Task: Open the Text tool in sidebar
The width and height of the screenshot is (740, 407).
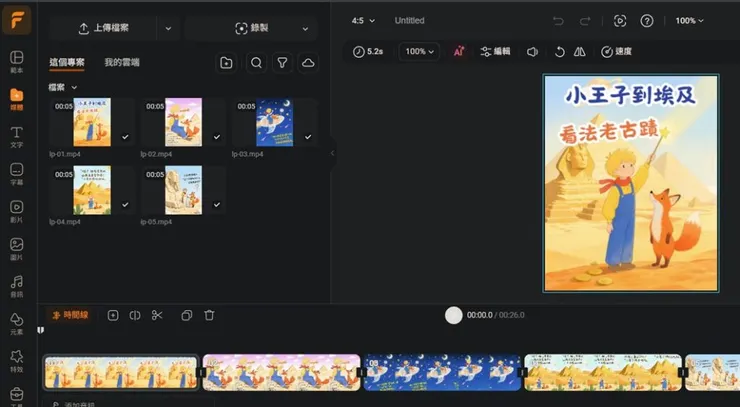Action: pos(17,136)
